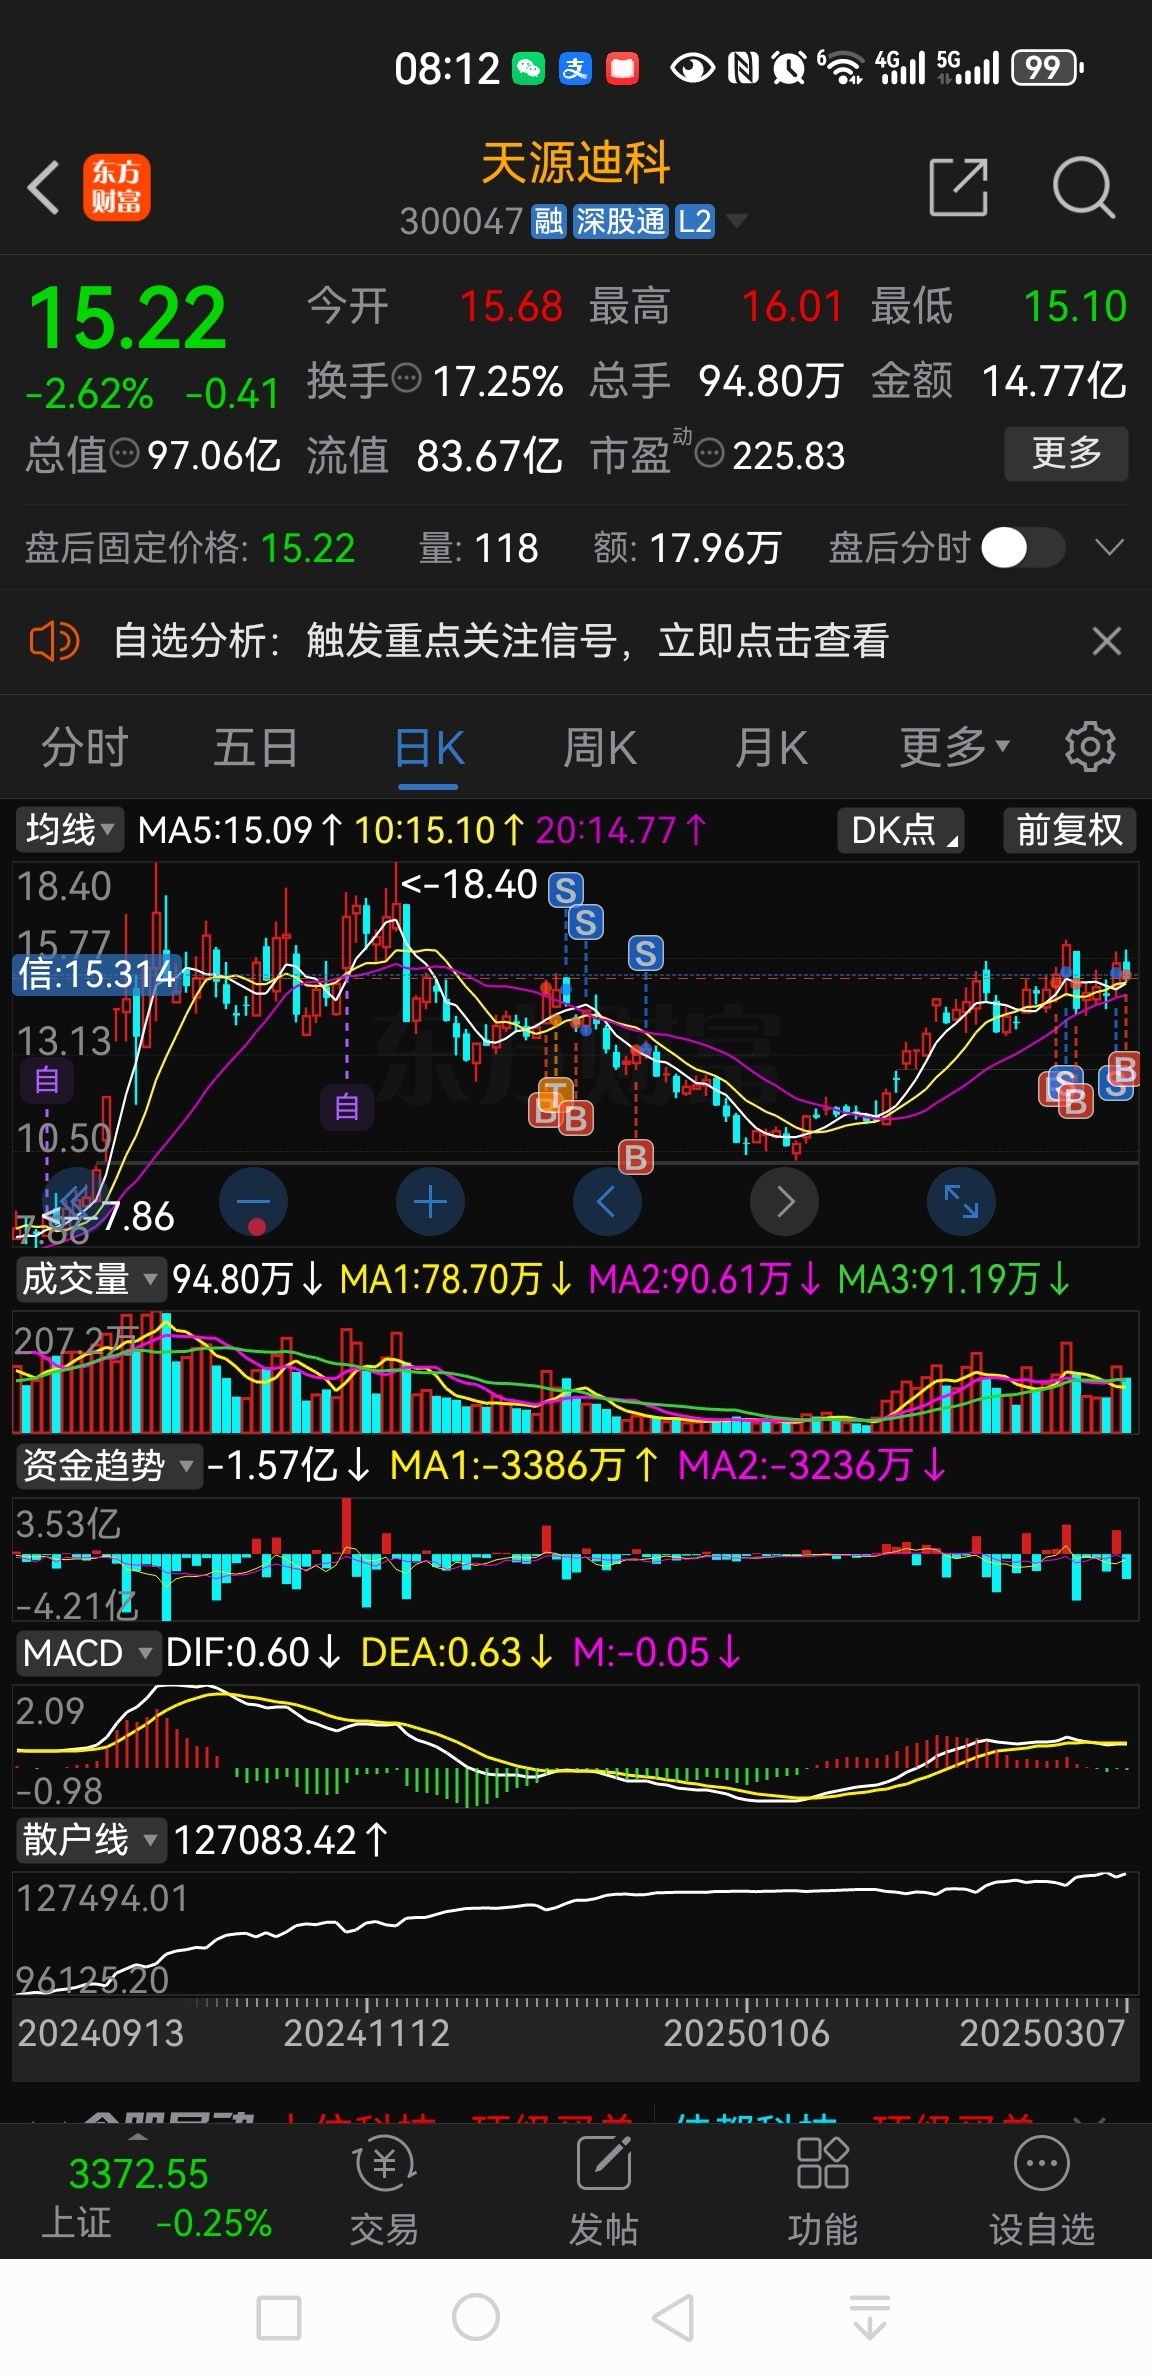The image size is (1152, 2376).
Task: Tap 上证 index 3372.55 ticker
Action: 155,2197
